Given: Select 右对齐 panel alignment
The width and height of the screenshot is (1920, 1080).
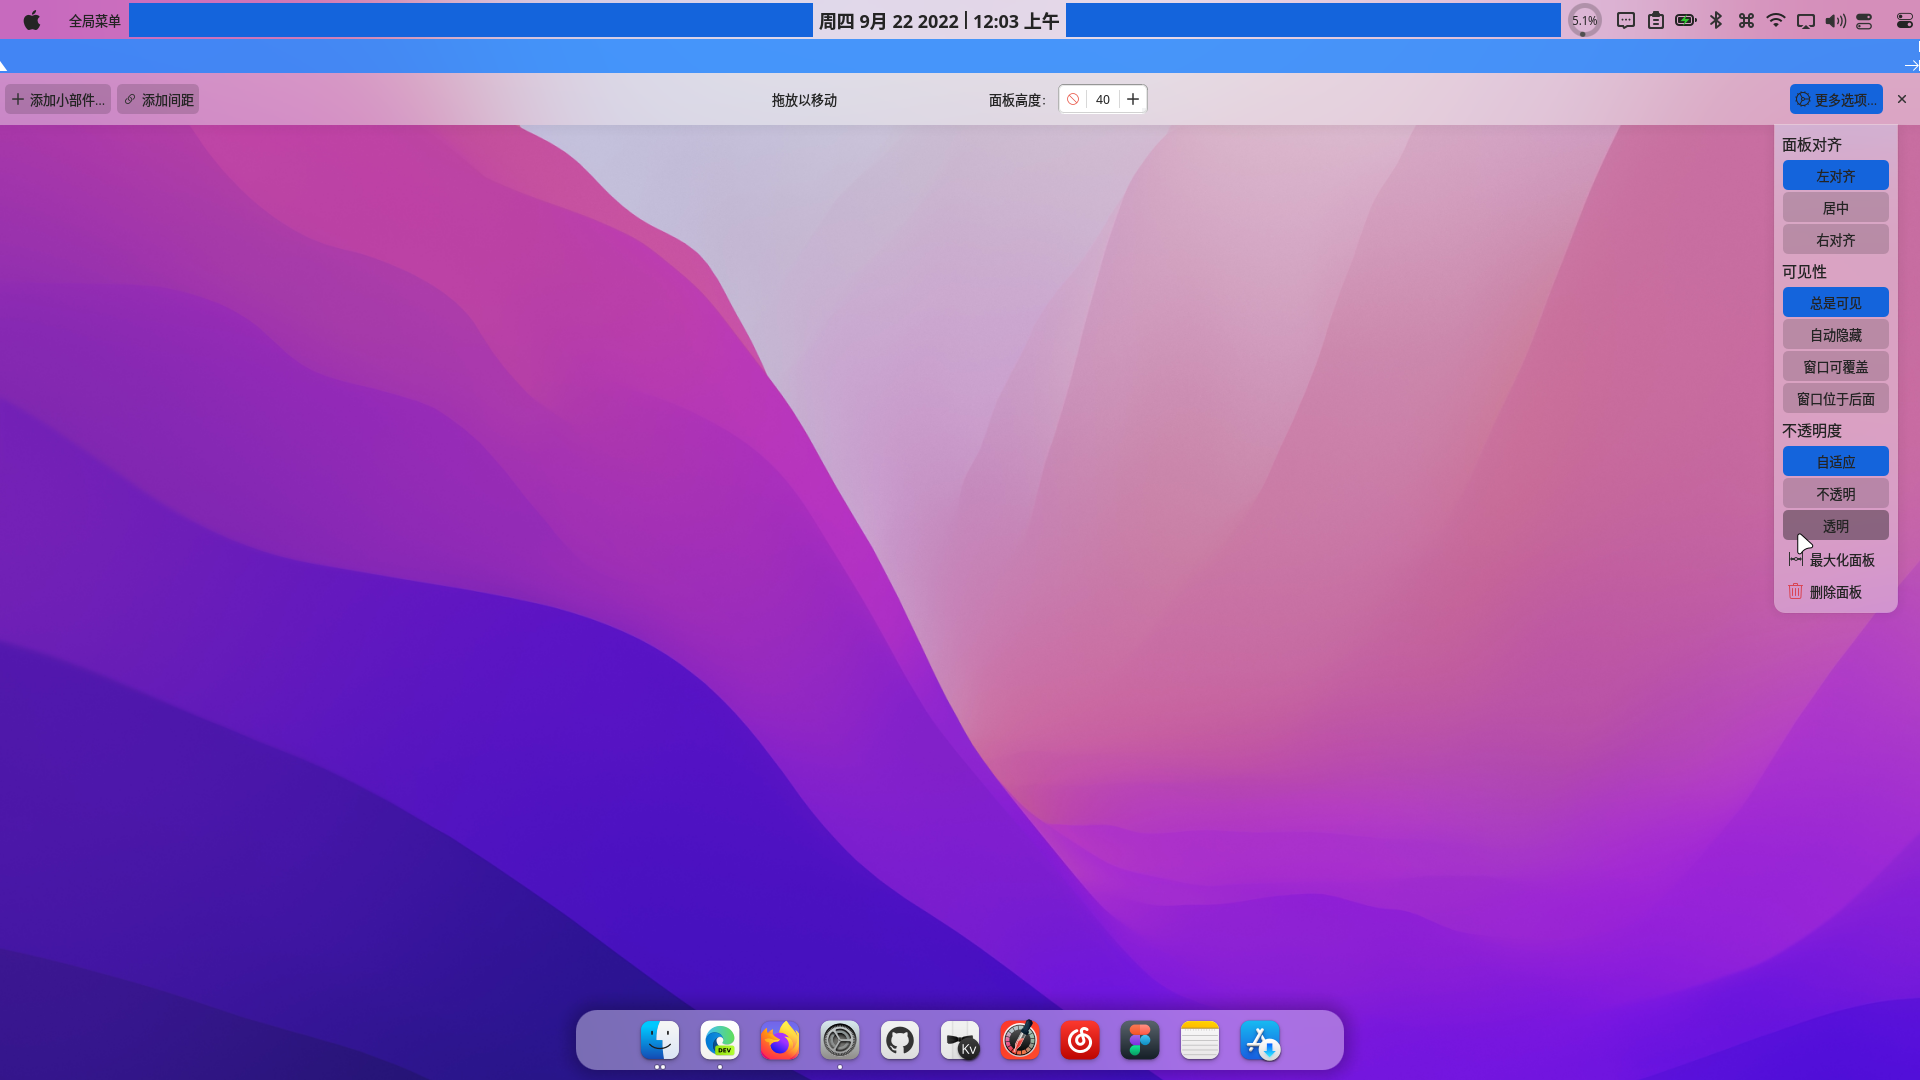Looking at the screenshot, I should pos(1836,239).
